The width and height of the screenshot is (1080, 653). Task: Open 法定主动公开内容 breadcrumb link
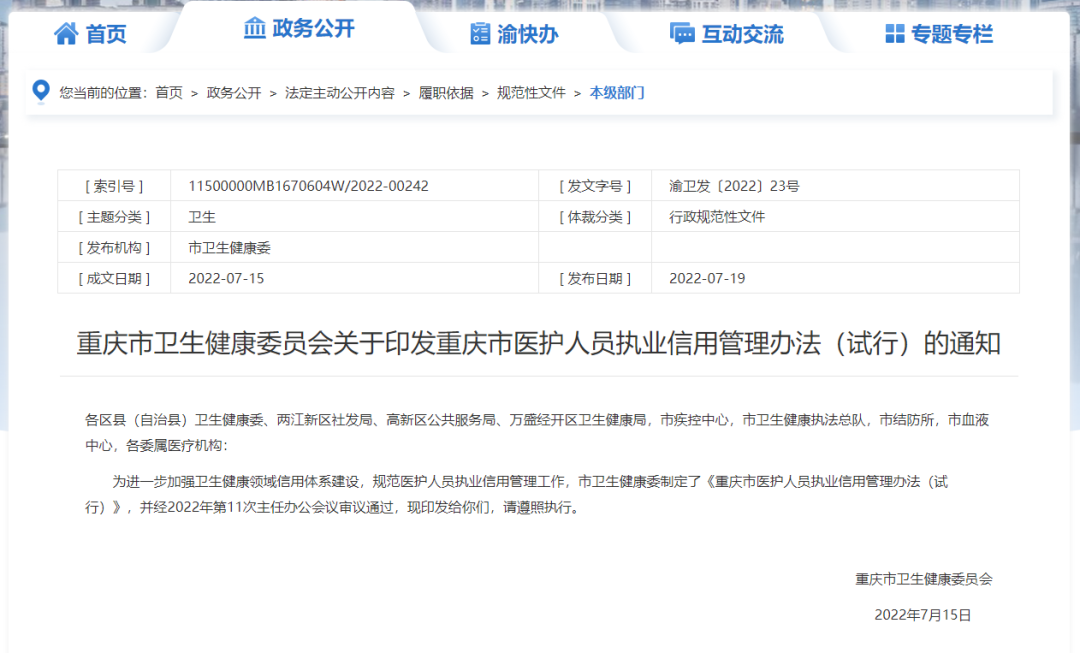tap(340, 92)
